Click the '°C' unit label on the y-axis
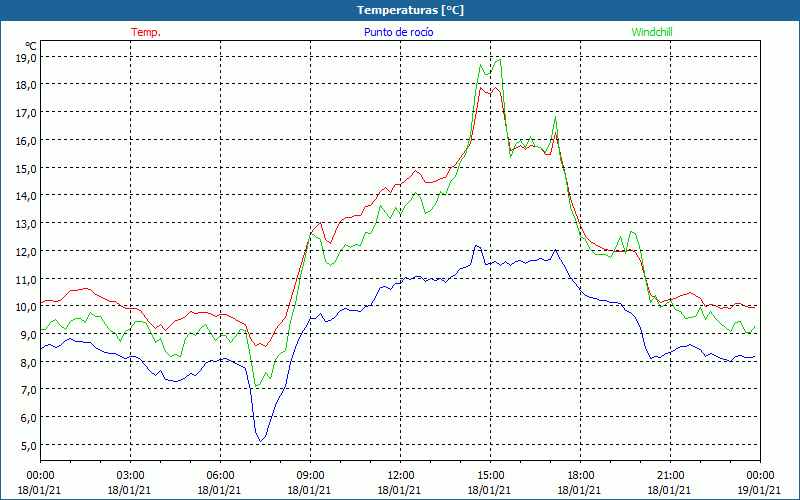Viewport: 800px width, 500px height. [x=30, y=46]
